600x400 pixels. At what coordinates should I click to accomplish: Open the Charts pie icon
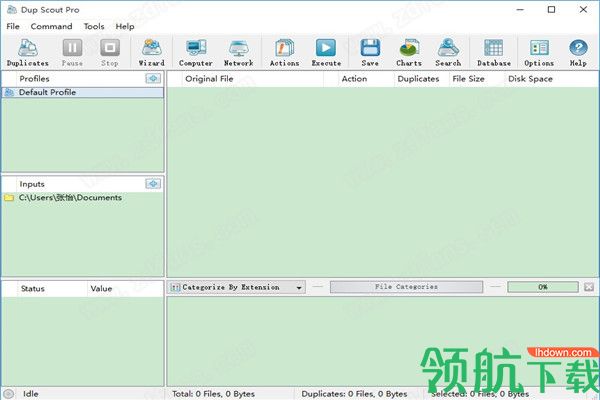(x=409, y=53)
